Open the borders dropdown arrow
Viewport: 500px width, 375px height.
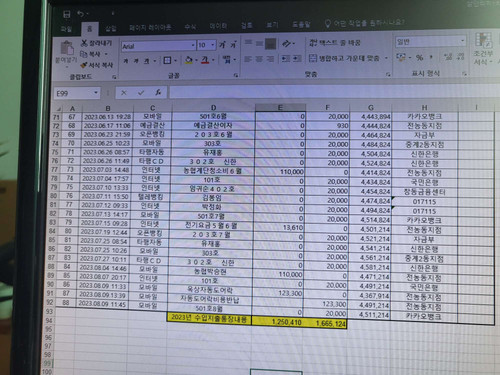175,61
